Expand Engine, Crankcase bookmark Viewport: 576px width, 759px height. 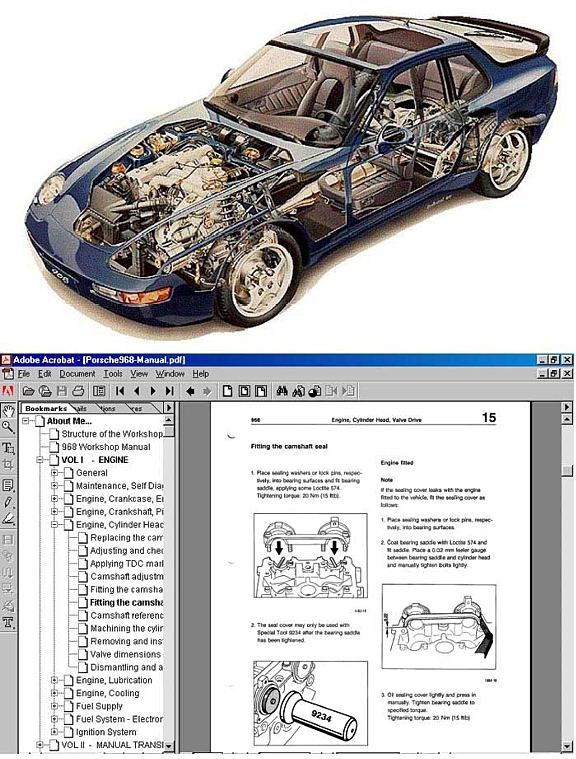coord(55,499)
